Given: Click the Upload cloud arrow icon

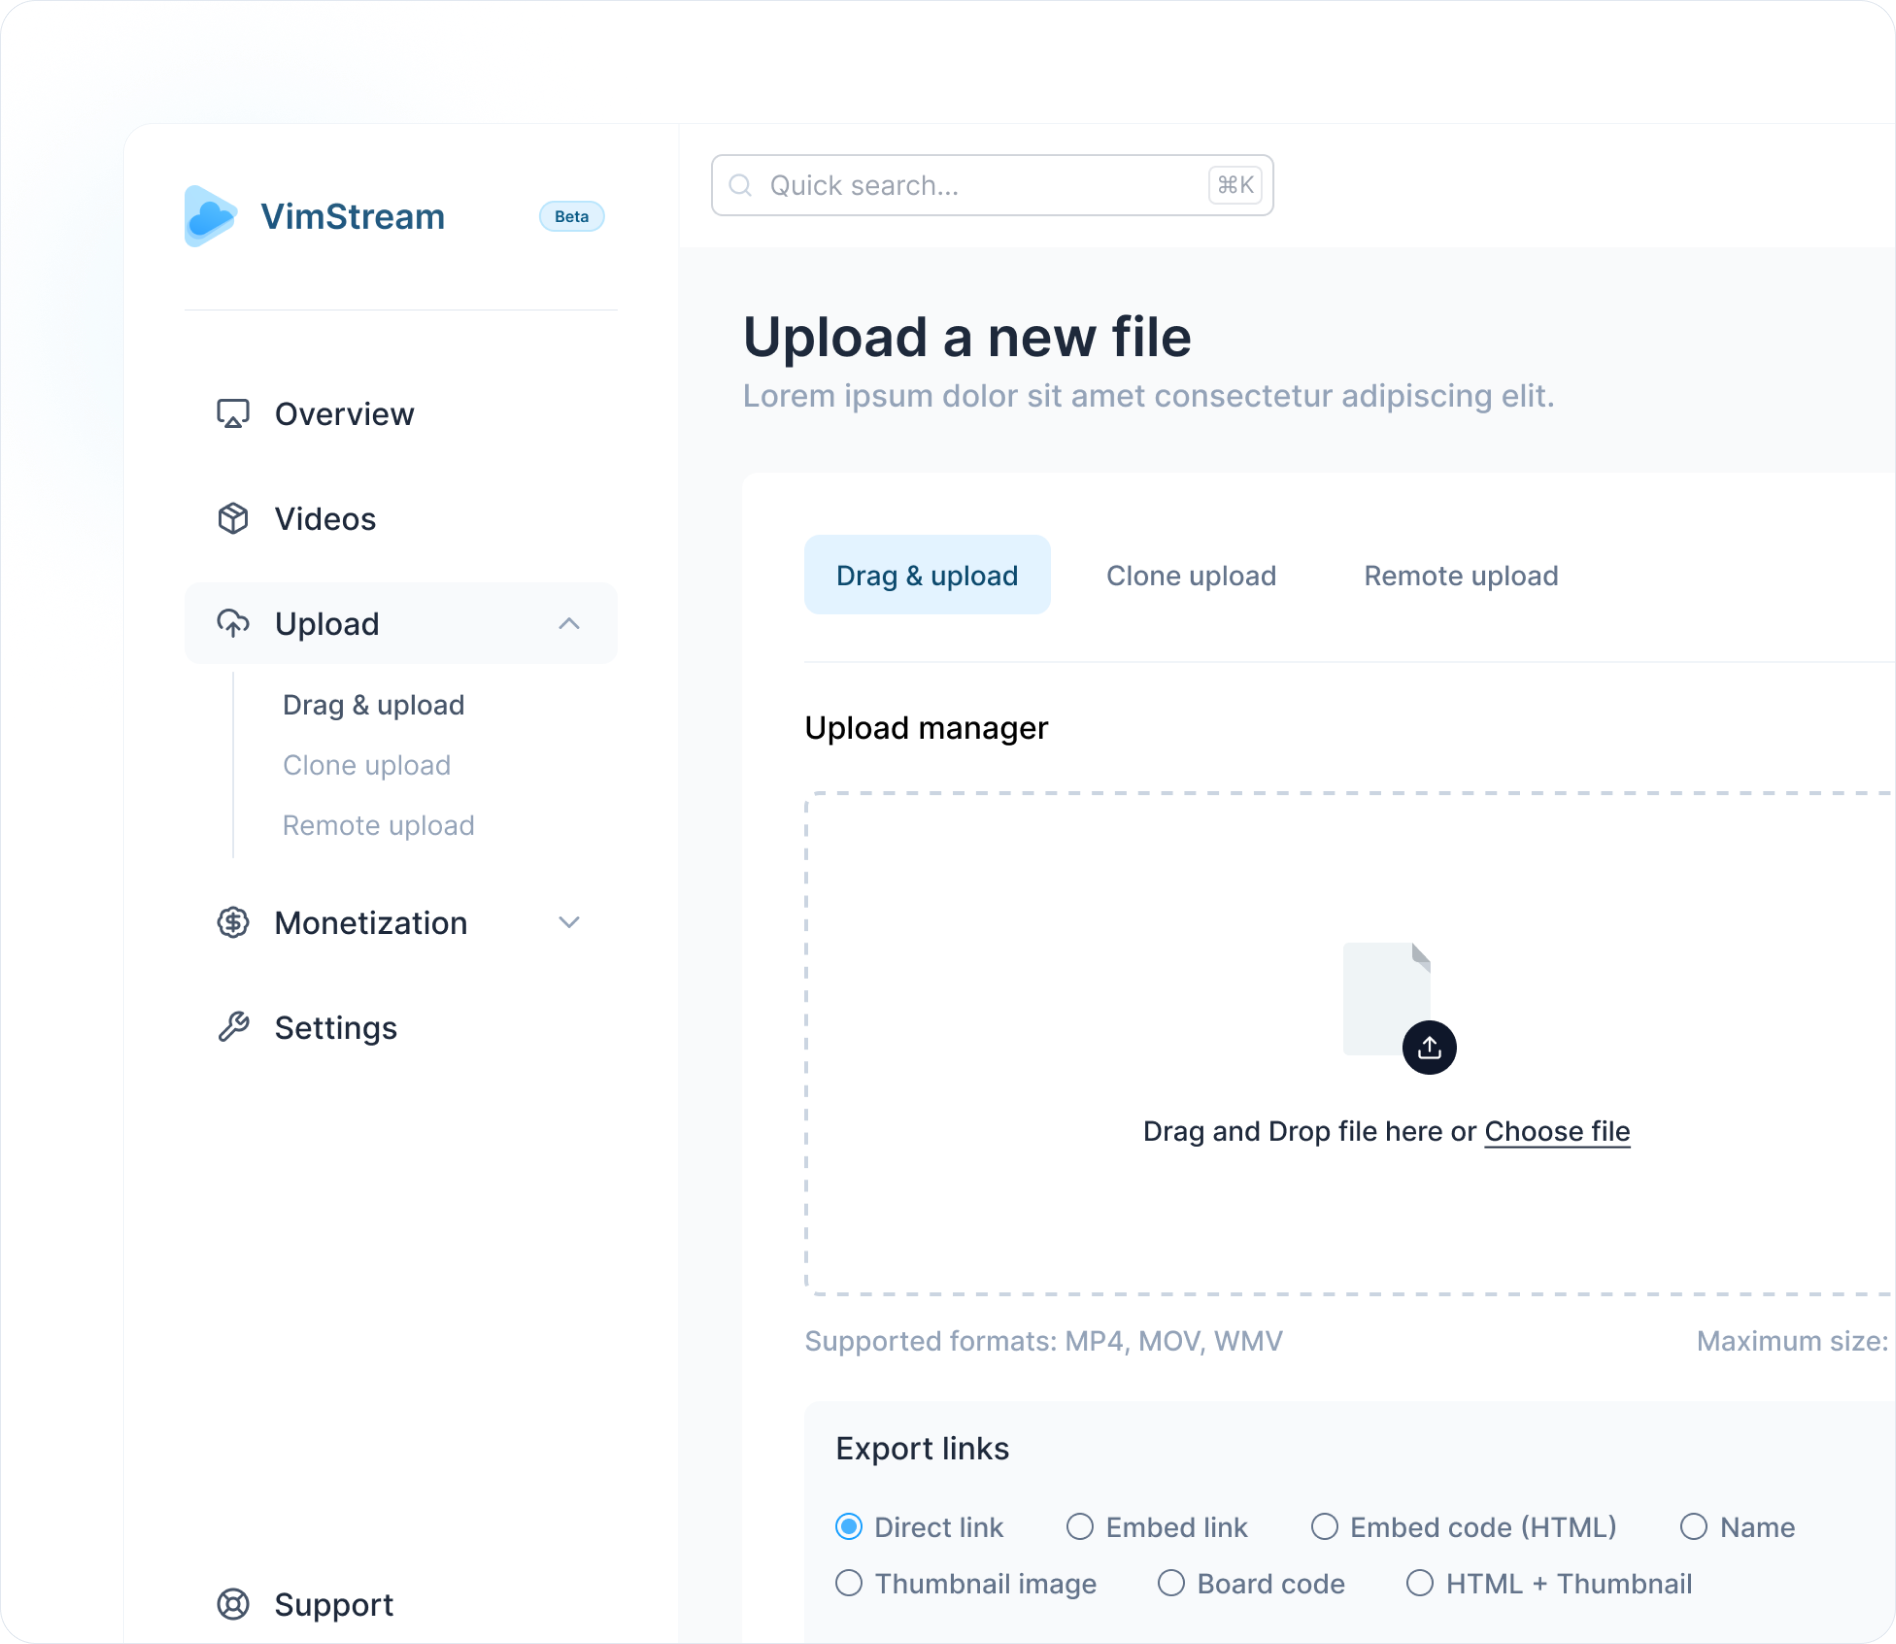Looking at the screenshot, I should 233,624.
